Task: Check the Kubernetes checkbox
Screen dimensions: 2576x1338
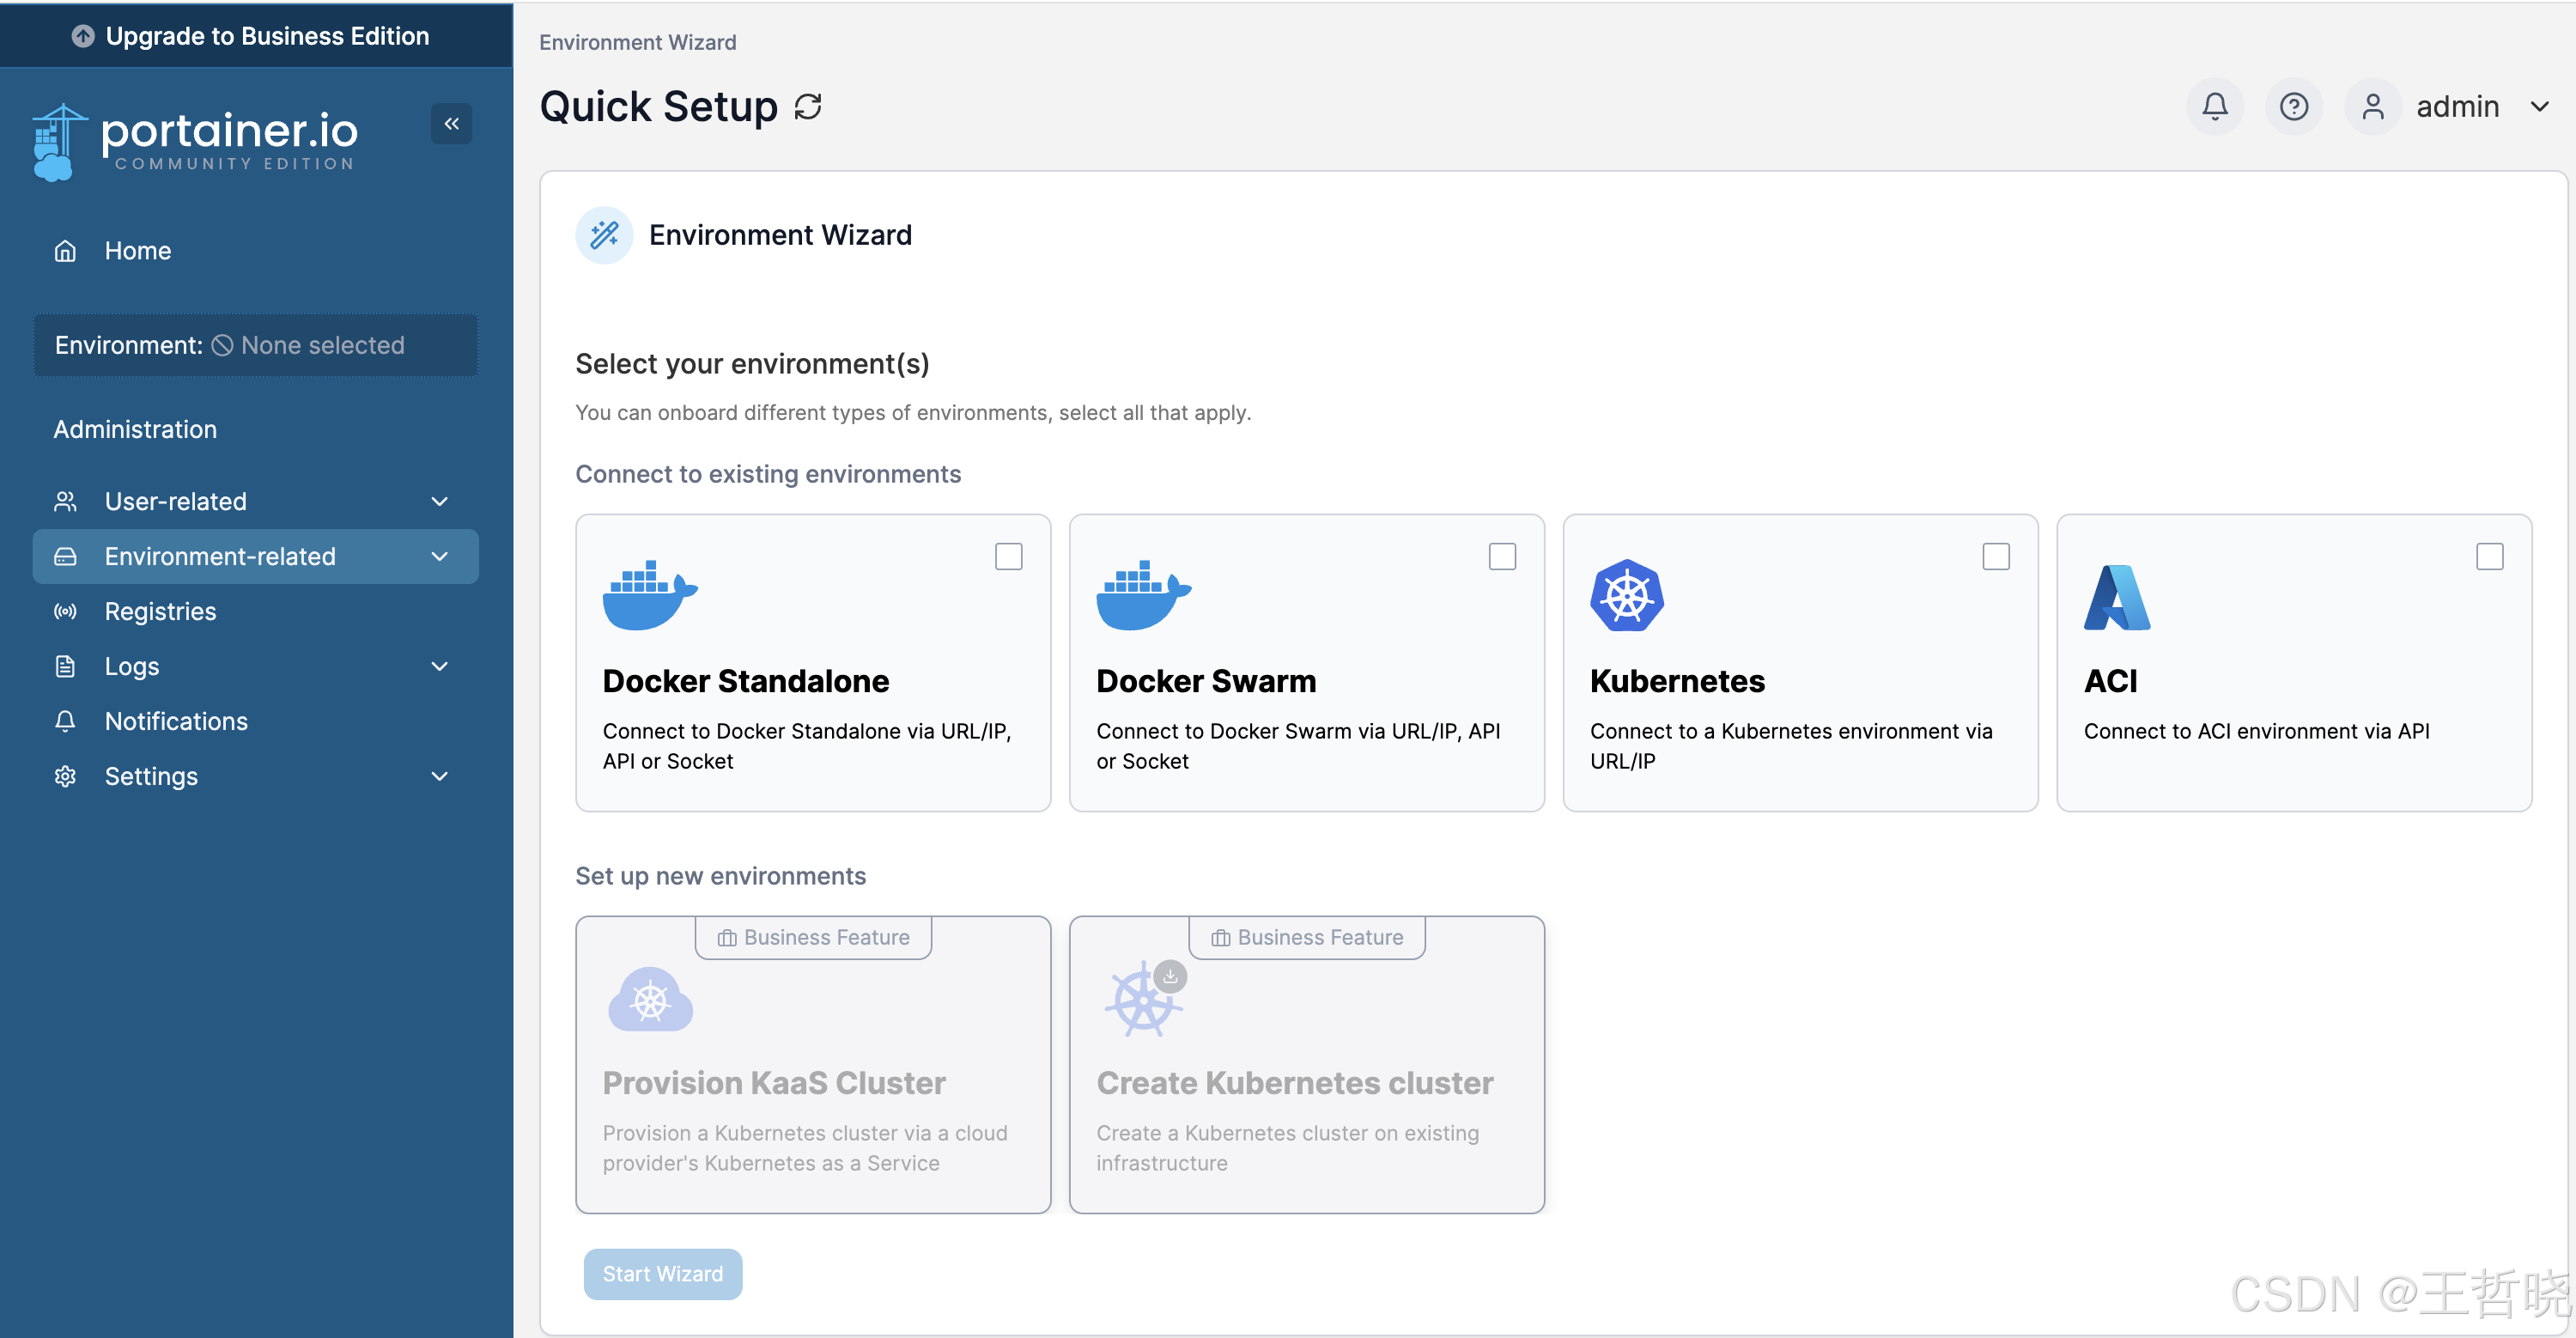Action: (x=1996, y=556)
